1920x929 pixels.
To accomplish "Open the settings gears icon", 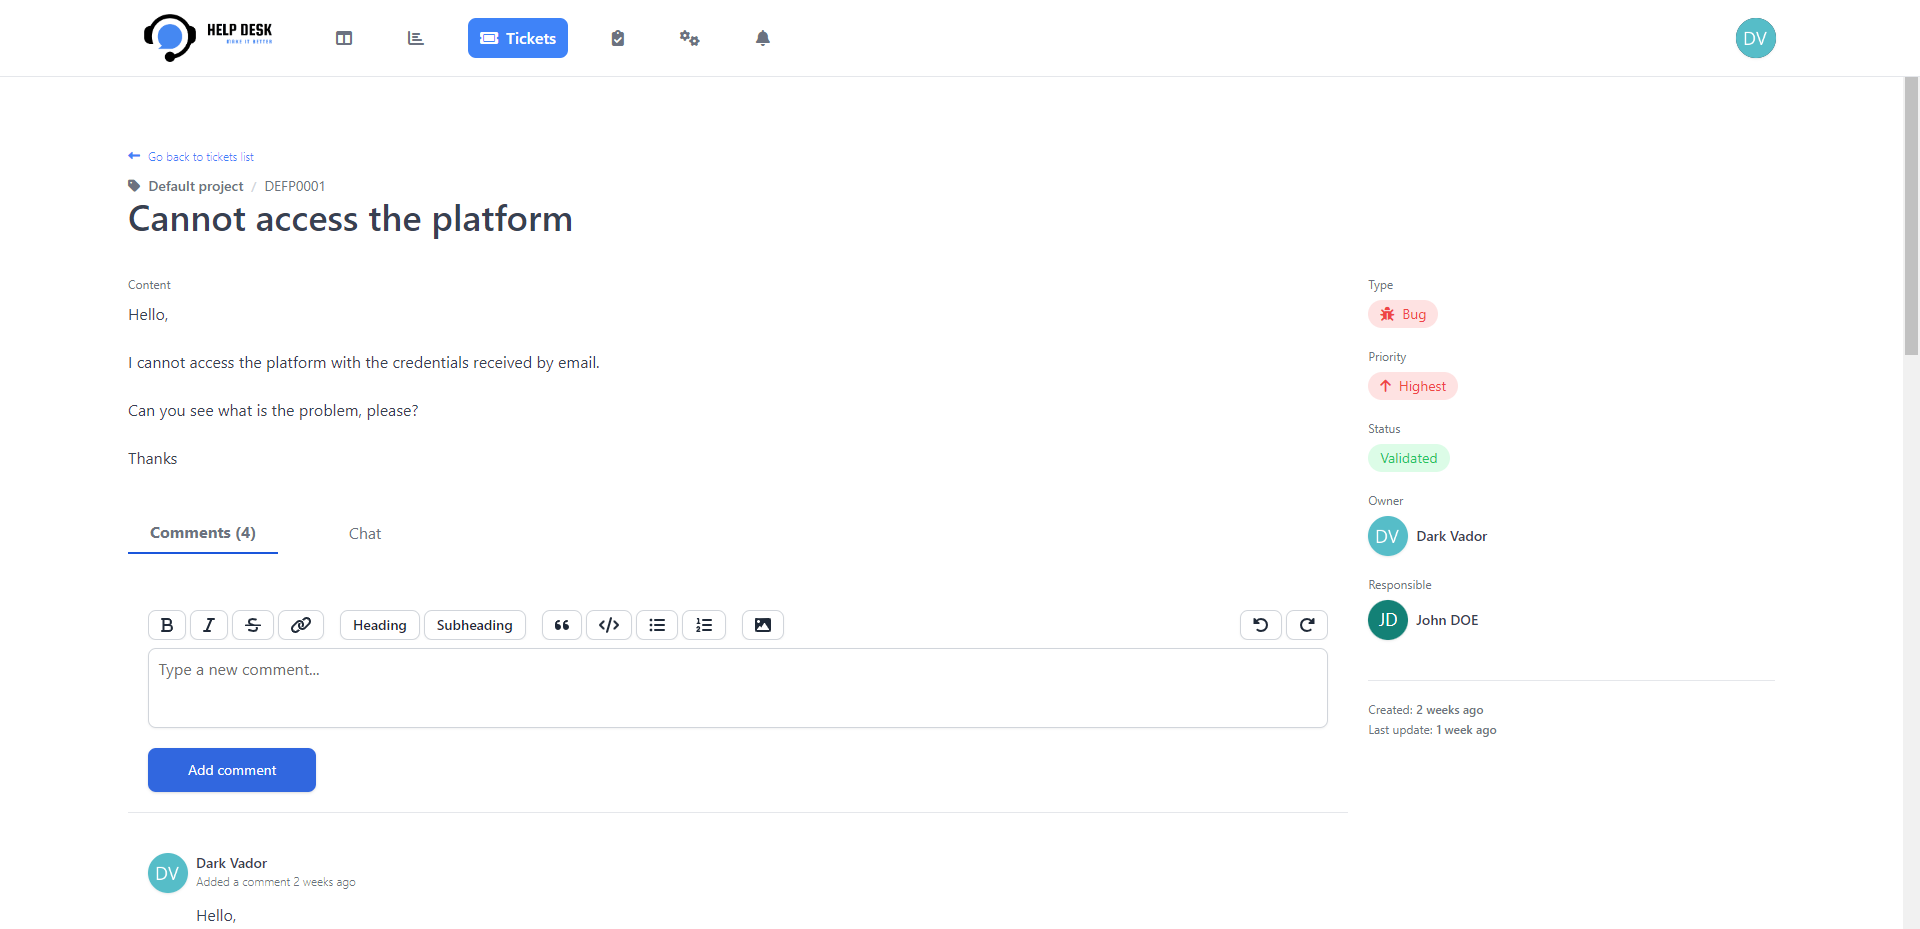I will click(690, 38).
